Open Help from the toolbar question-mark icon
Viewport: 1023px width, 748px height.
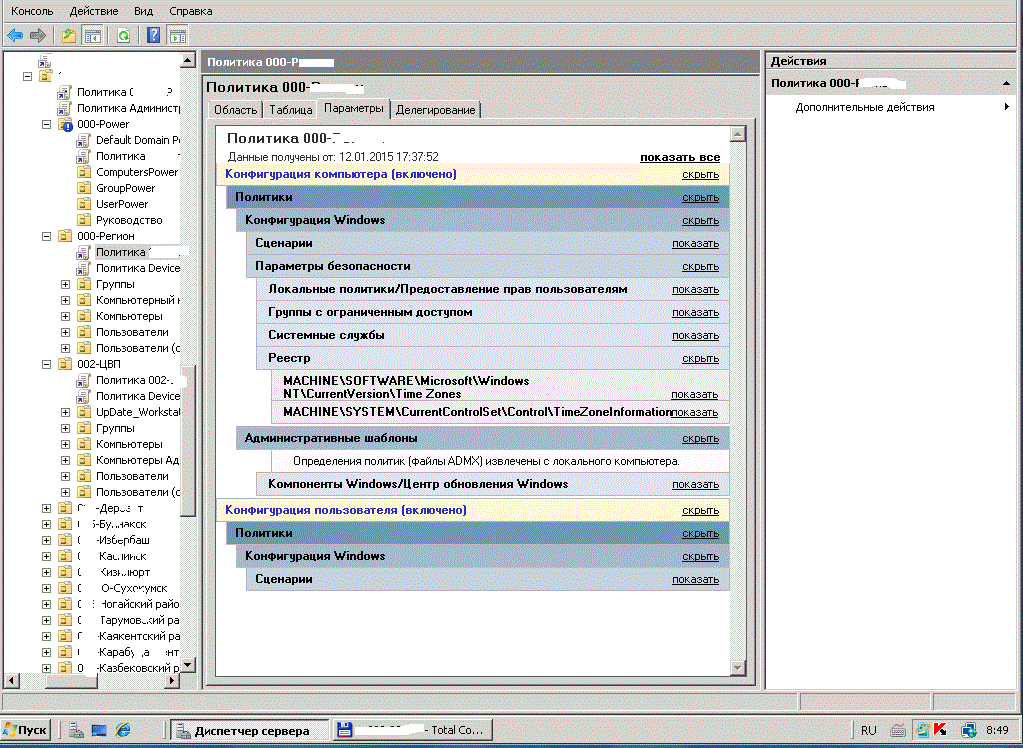point(153,35)
